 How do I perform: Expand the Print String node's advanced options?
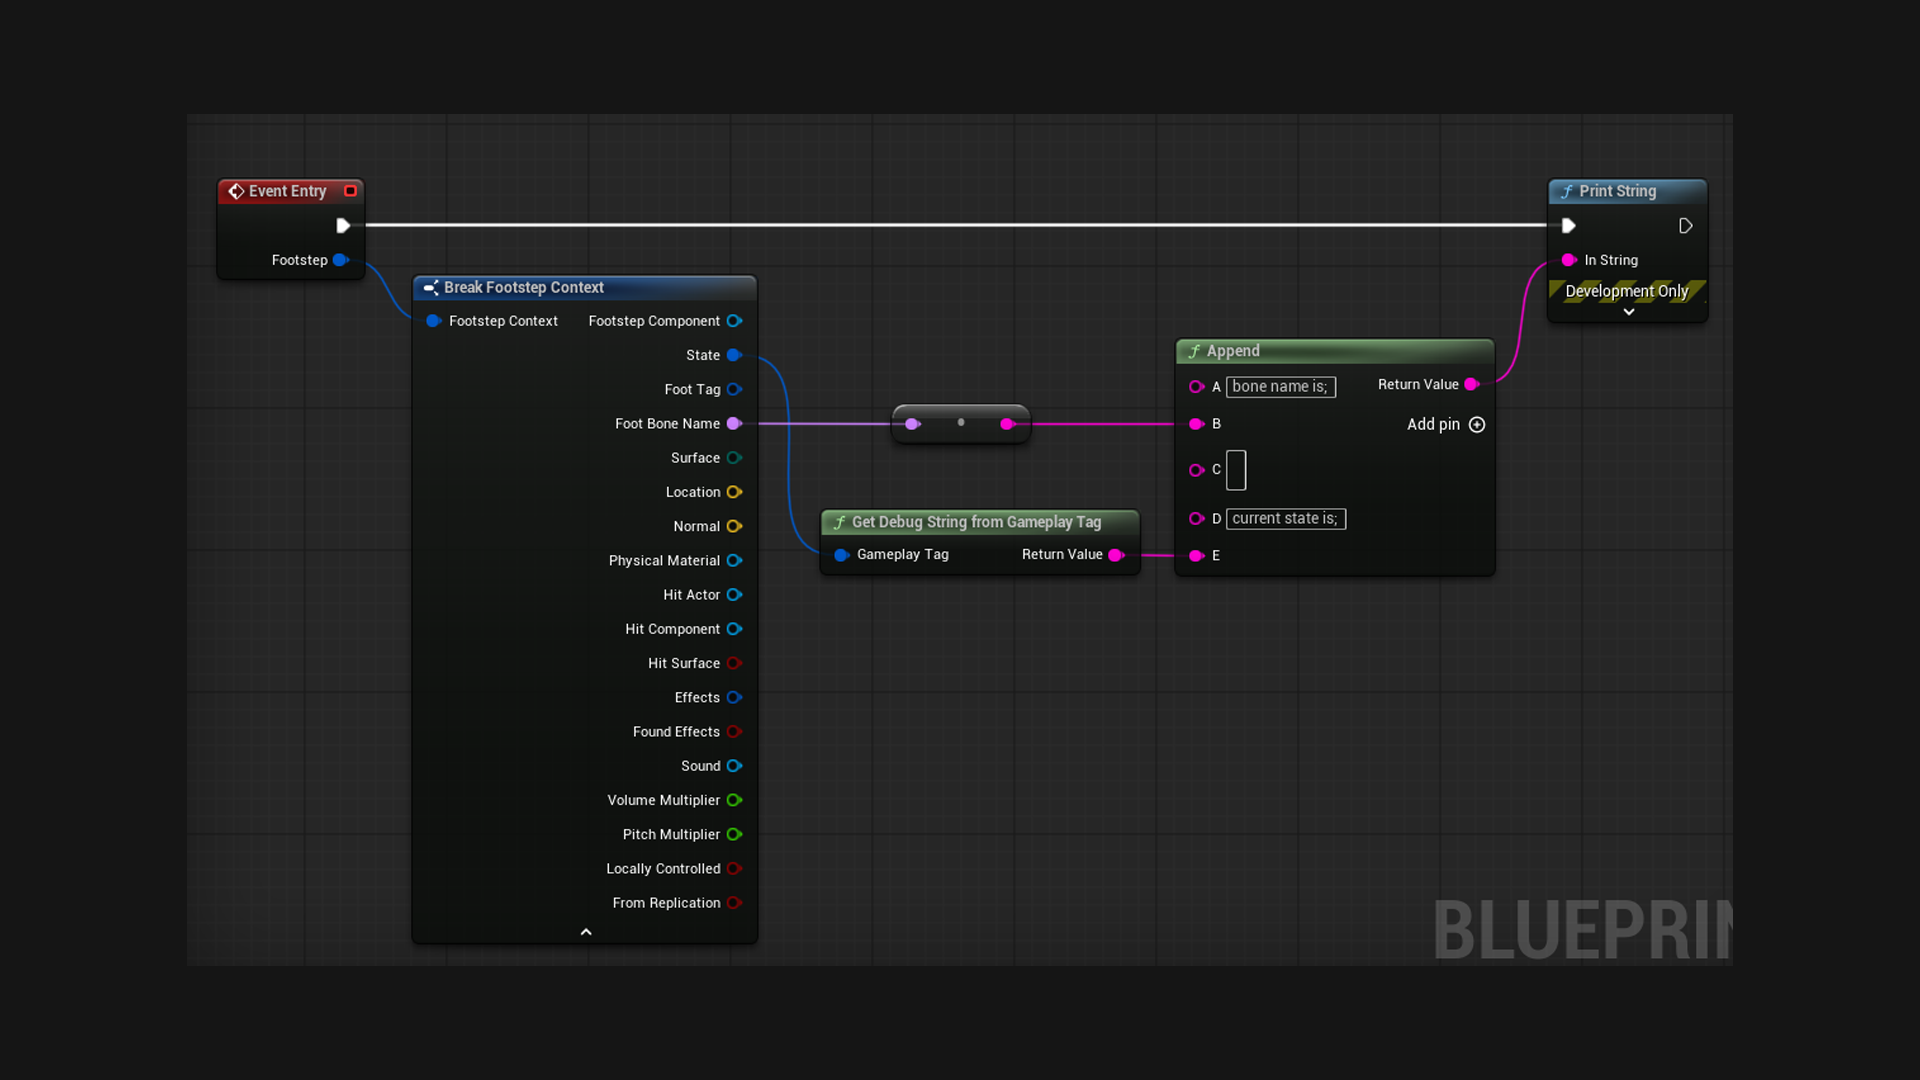coord(1629,312)
